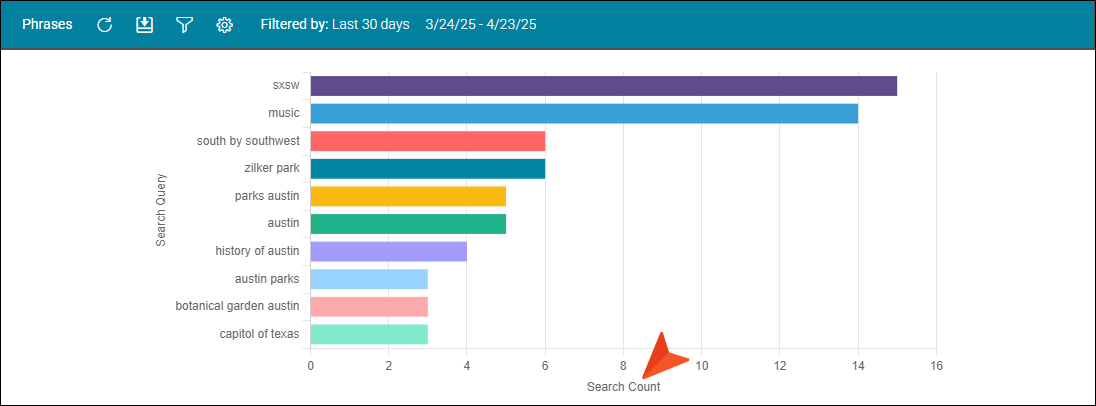Click the lavender history of austin bar
1096x406 pixels.
[x=389, y=252]
